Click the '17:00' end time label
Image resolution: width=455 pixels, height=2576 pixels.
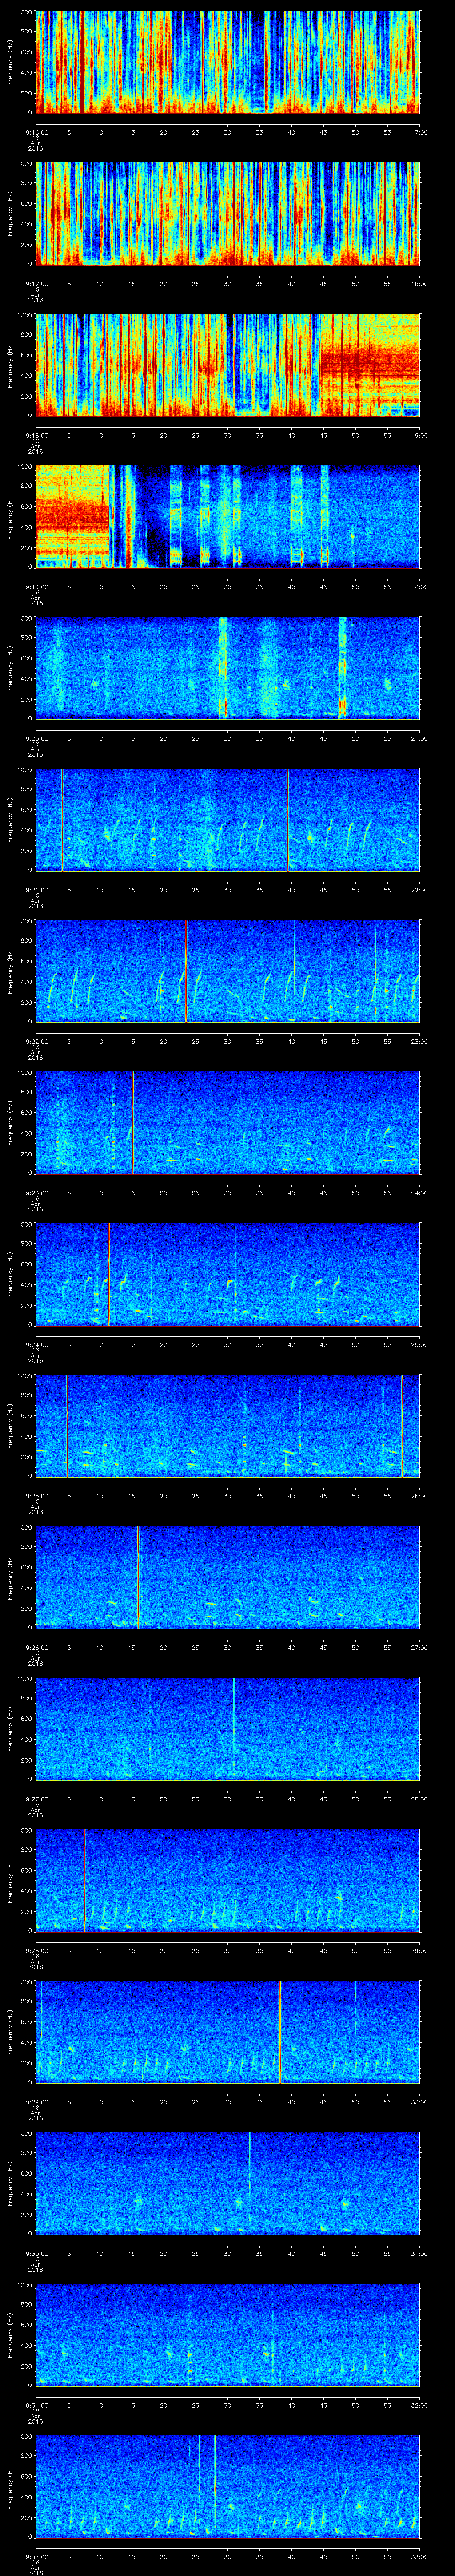(420, 132)
